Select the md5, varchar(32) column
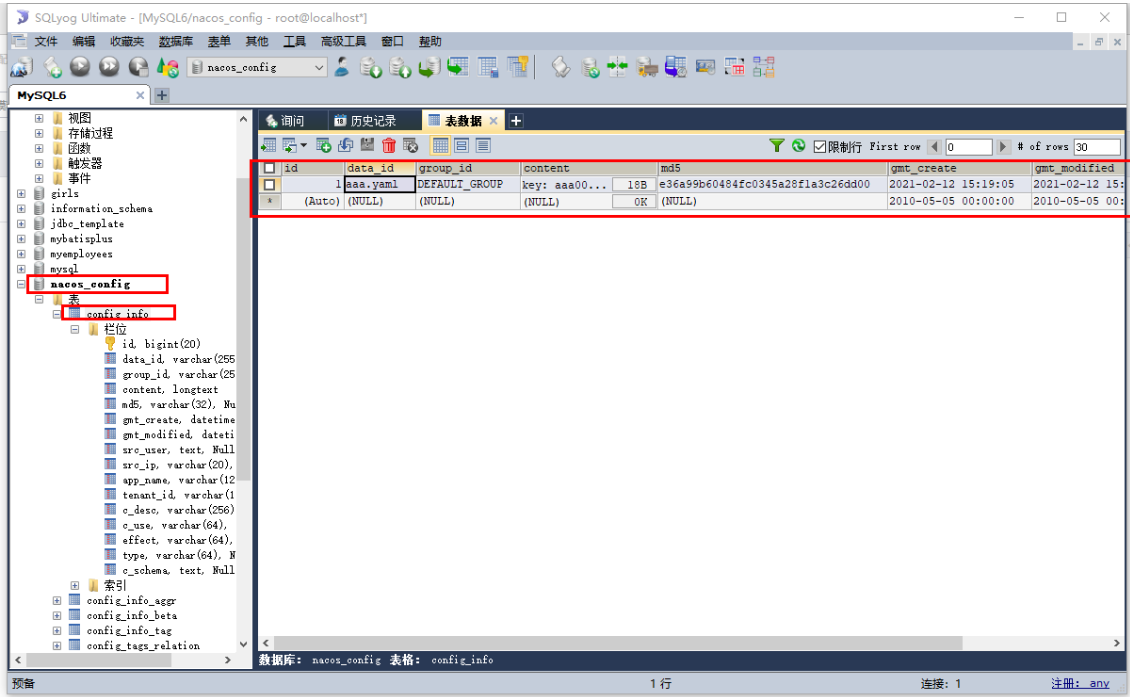Screen dimensions: 1130x697 click(178, 404)
